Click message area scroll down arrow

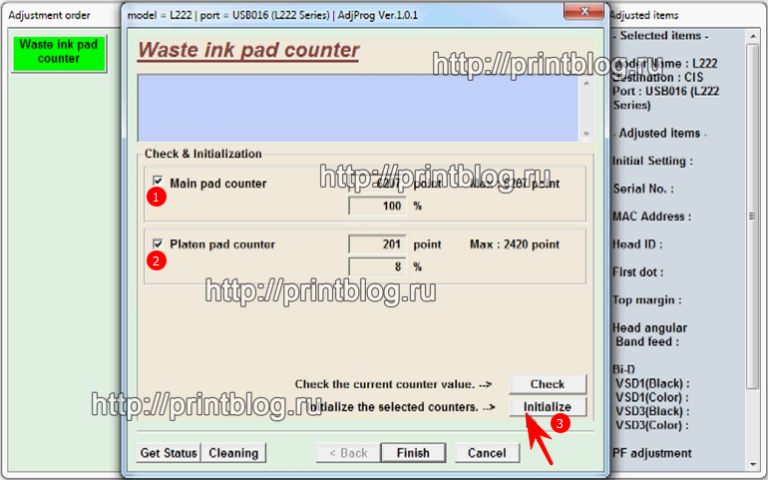586,134
